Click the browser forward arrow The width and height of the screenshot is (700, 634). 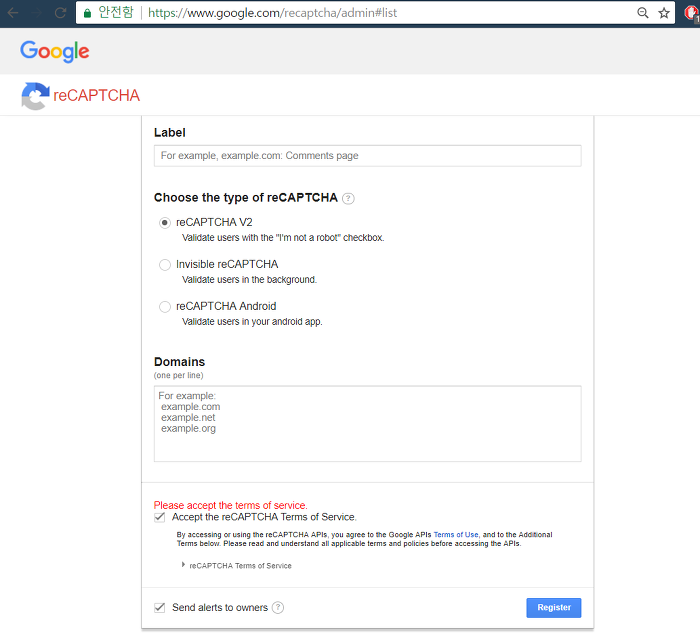coord(37,13)
